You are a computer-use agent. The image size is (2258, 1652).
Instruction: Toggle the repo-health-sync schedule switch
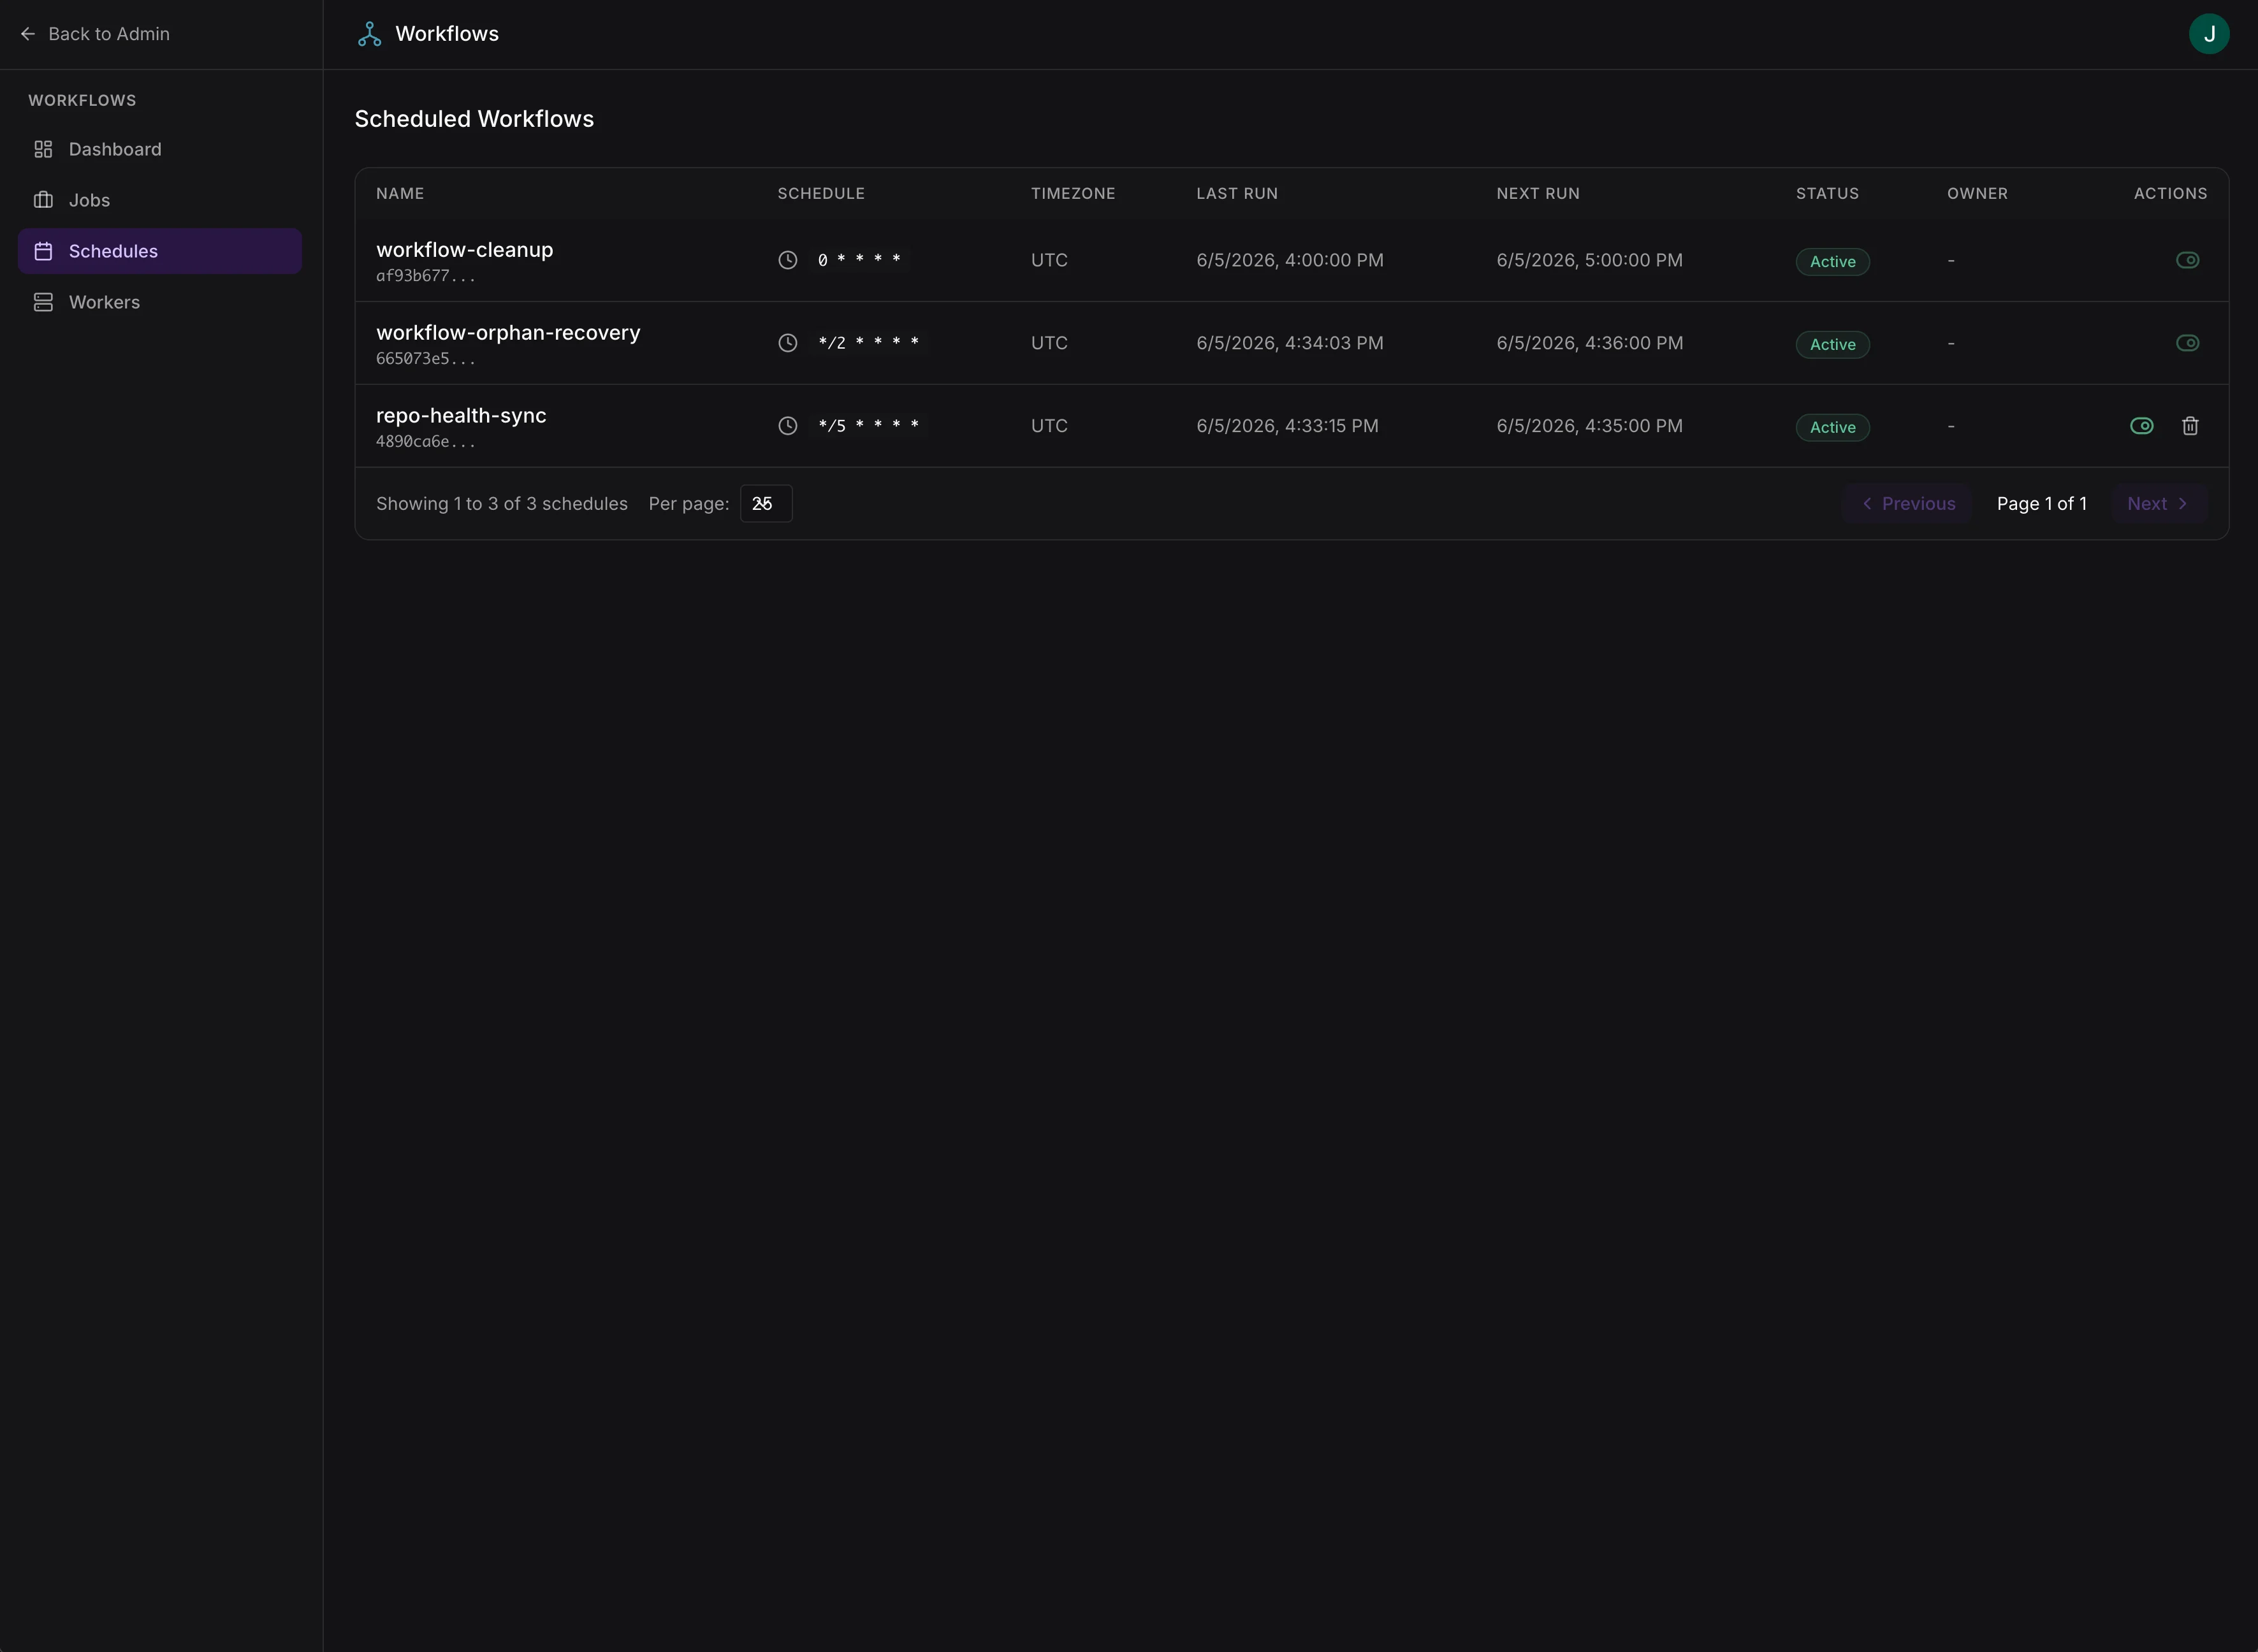tap(2141, 426)
